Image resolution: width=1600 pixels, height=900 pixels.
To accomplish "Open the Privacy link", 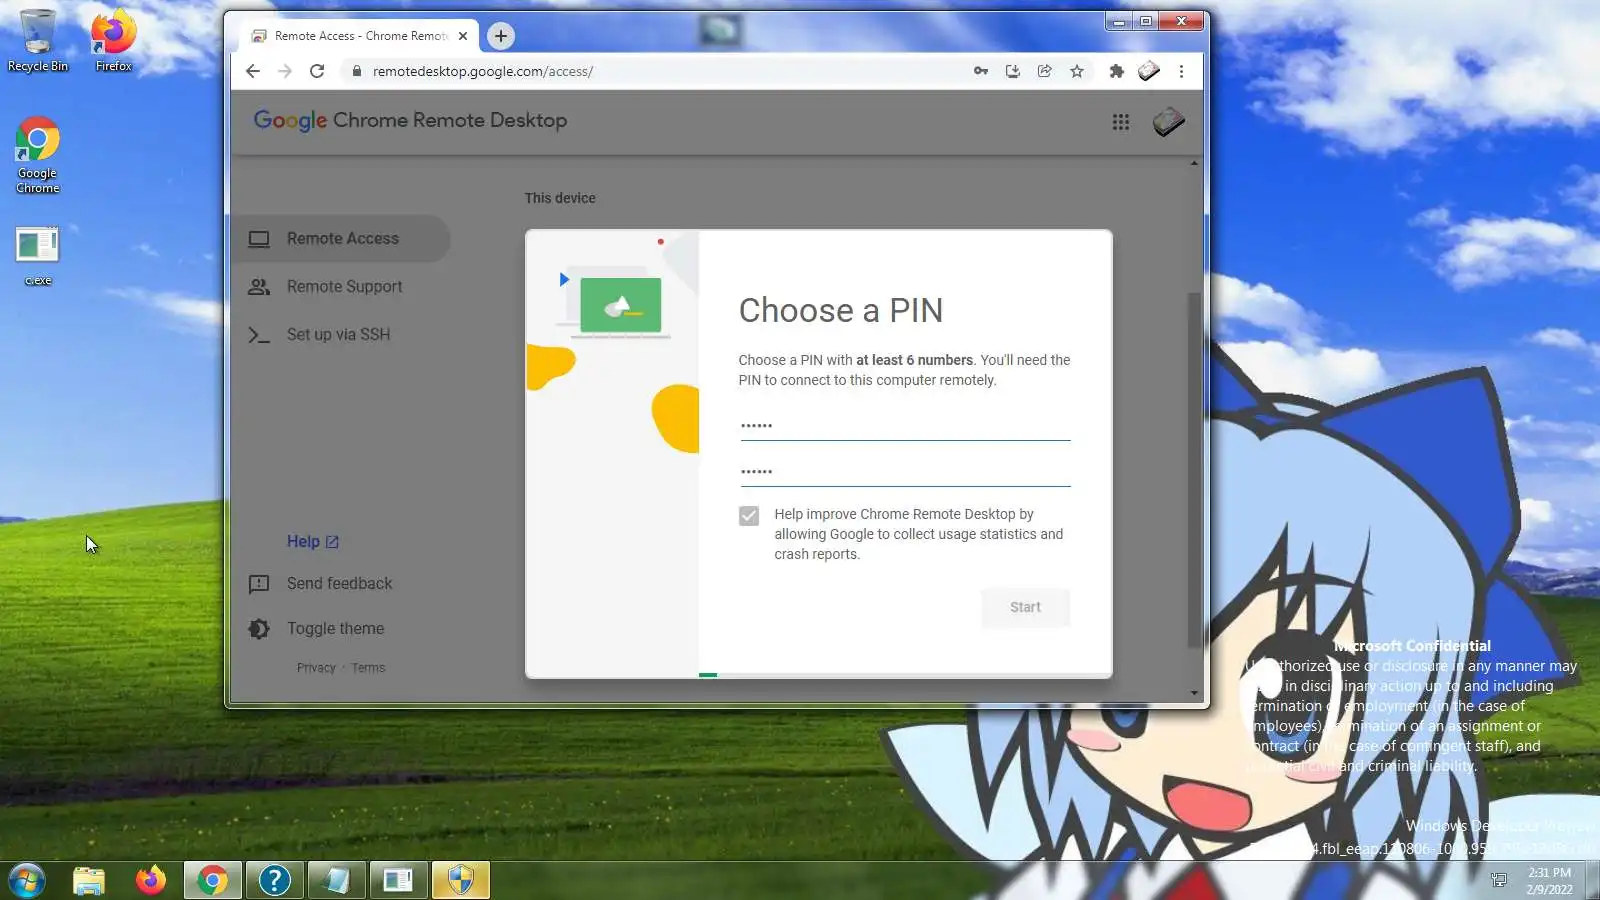I will click(316, 668).
